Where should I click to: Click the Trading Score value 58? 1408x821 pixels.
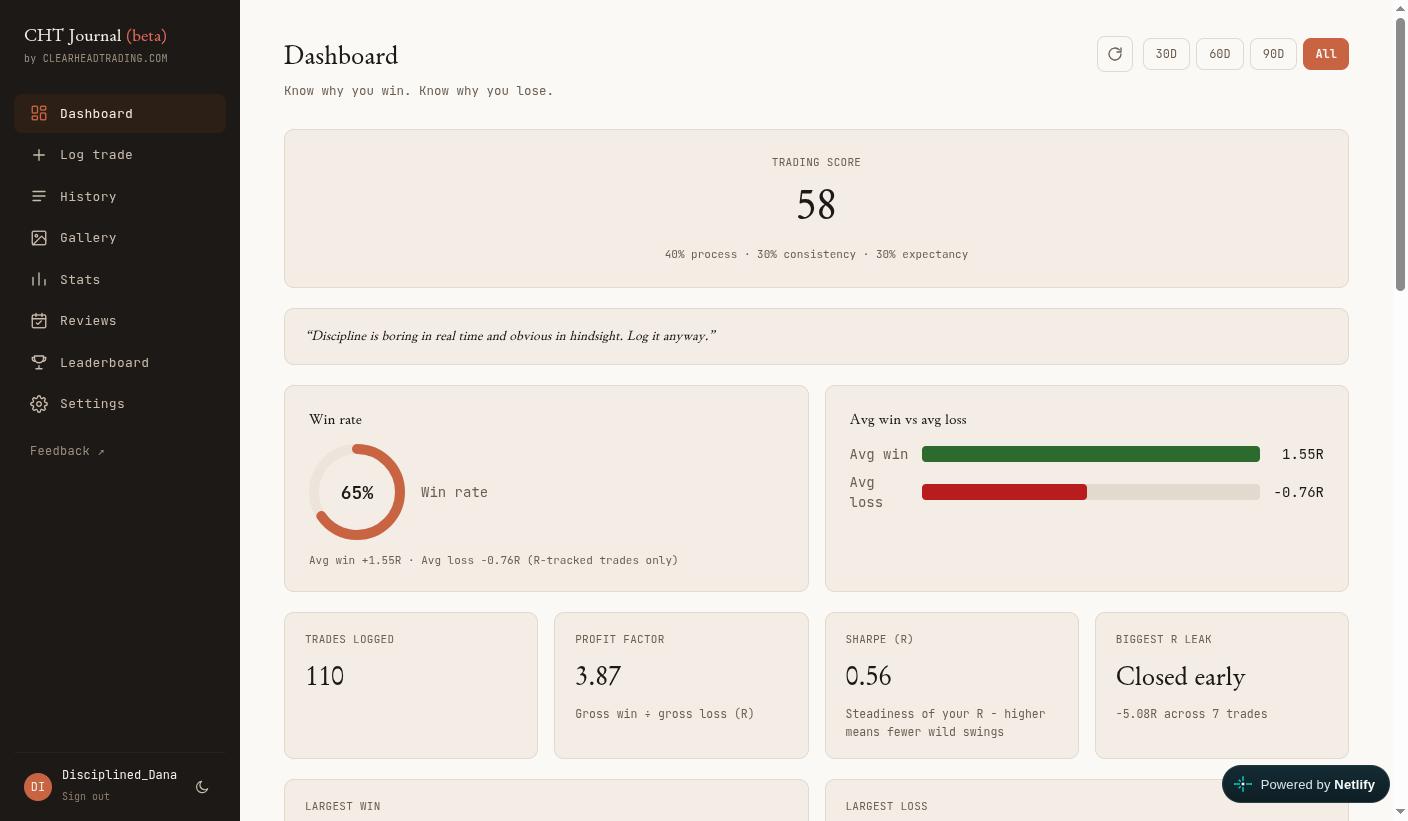816,206
